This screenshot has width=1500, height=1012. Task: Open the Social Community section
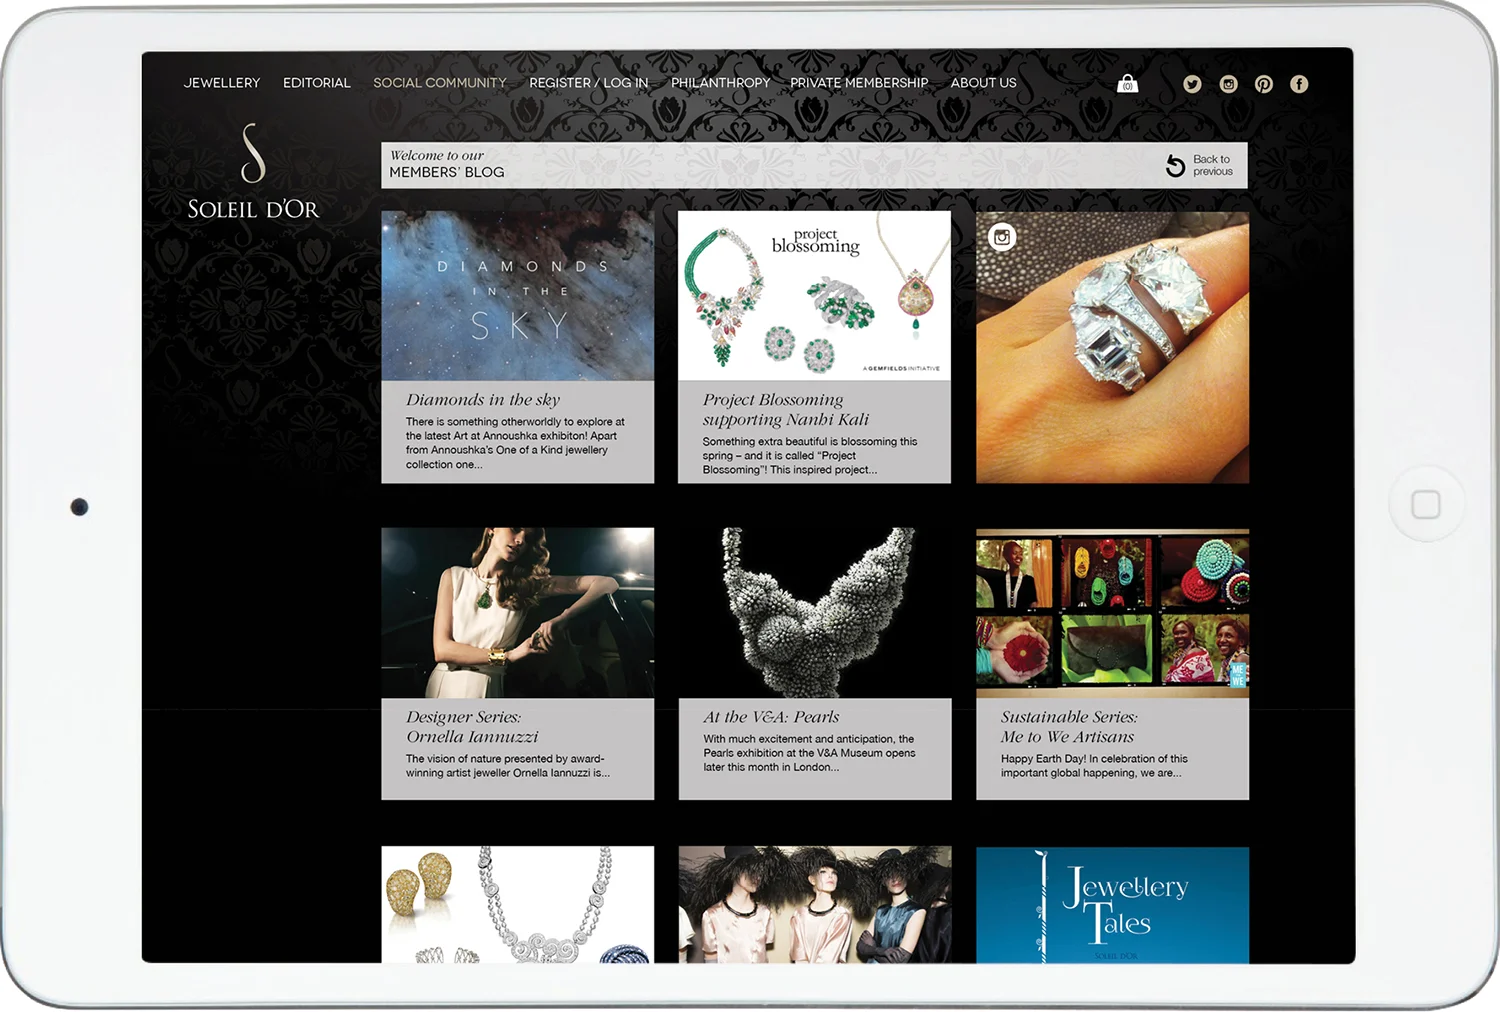440,82
